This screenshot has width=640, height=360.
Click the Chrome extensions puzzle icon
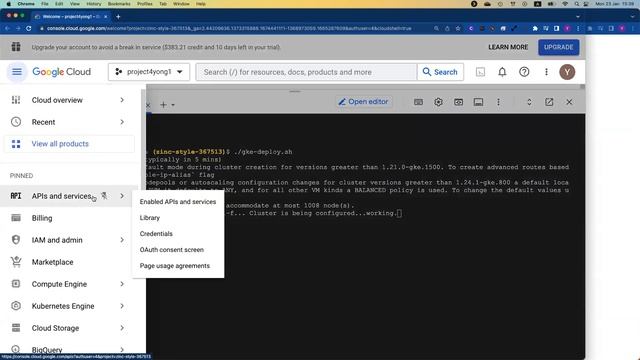pyautogui.click(x=535, y=29)
